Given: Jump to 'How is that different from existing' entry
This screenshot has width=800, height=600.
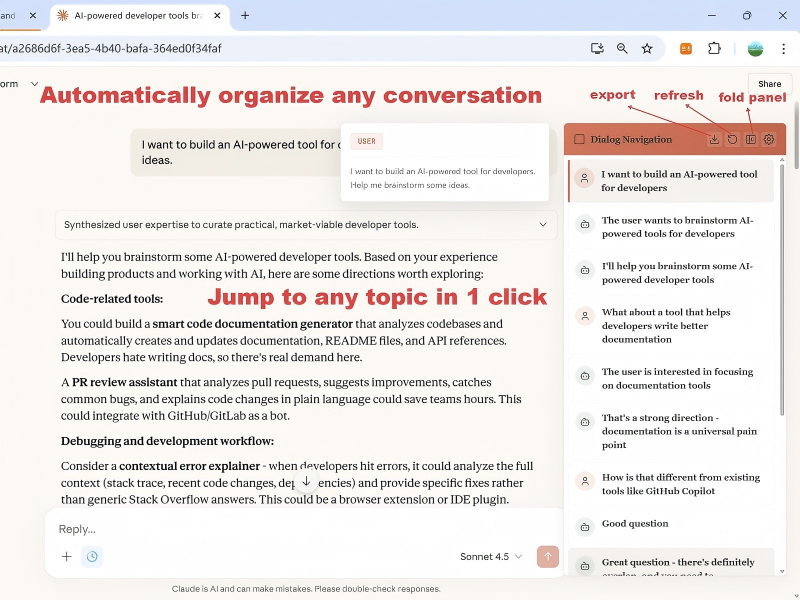Looking at the screenshot, I should 671,484.
